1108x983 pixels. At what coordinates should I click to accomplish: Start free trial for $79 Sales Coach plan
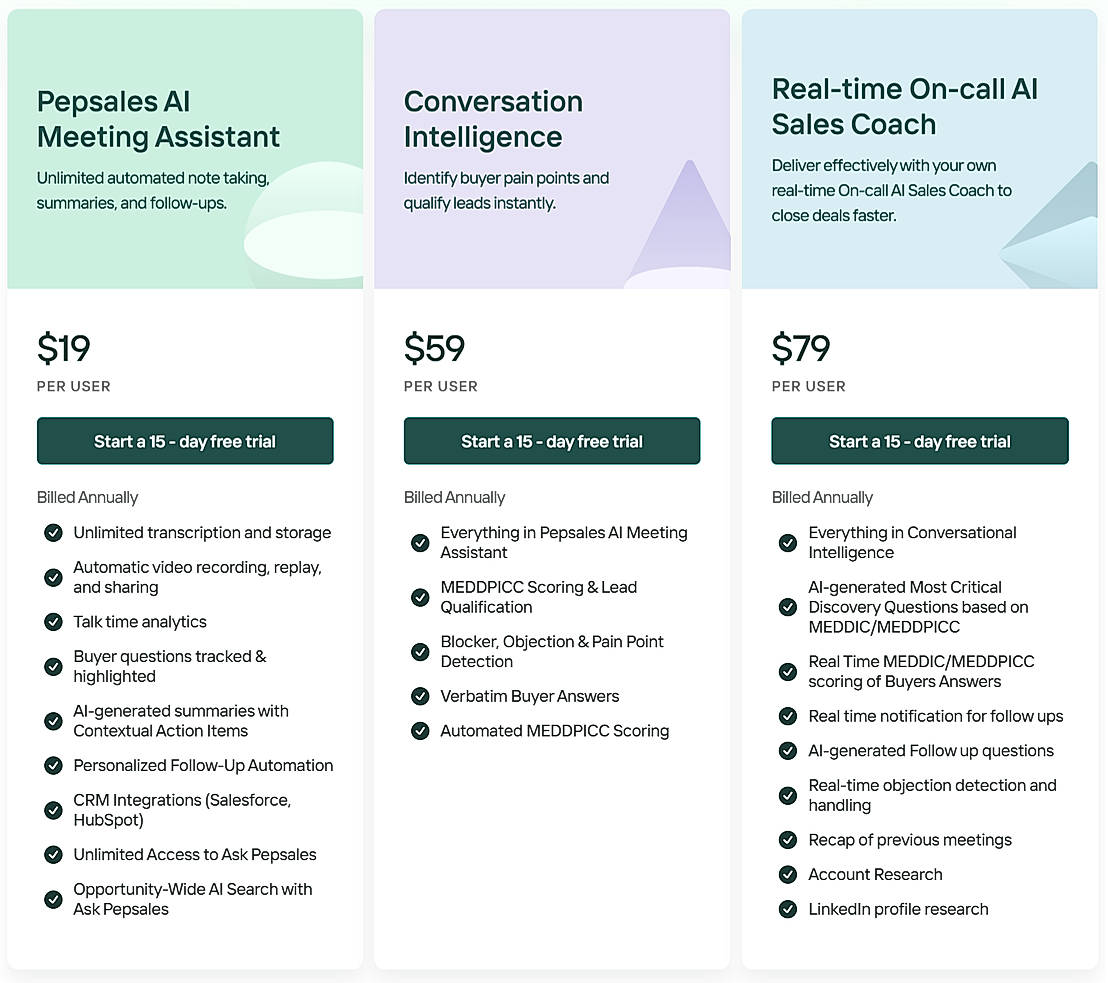[919, 441]
